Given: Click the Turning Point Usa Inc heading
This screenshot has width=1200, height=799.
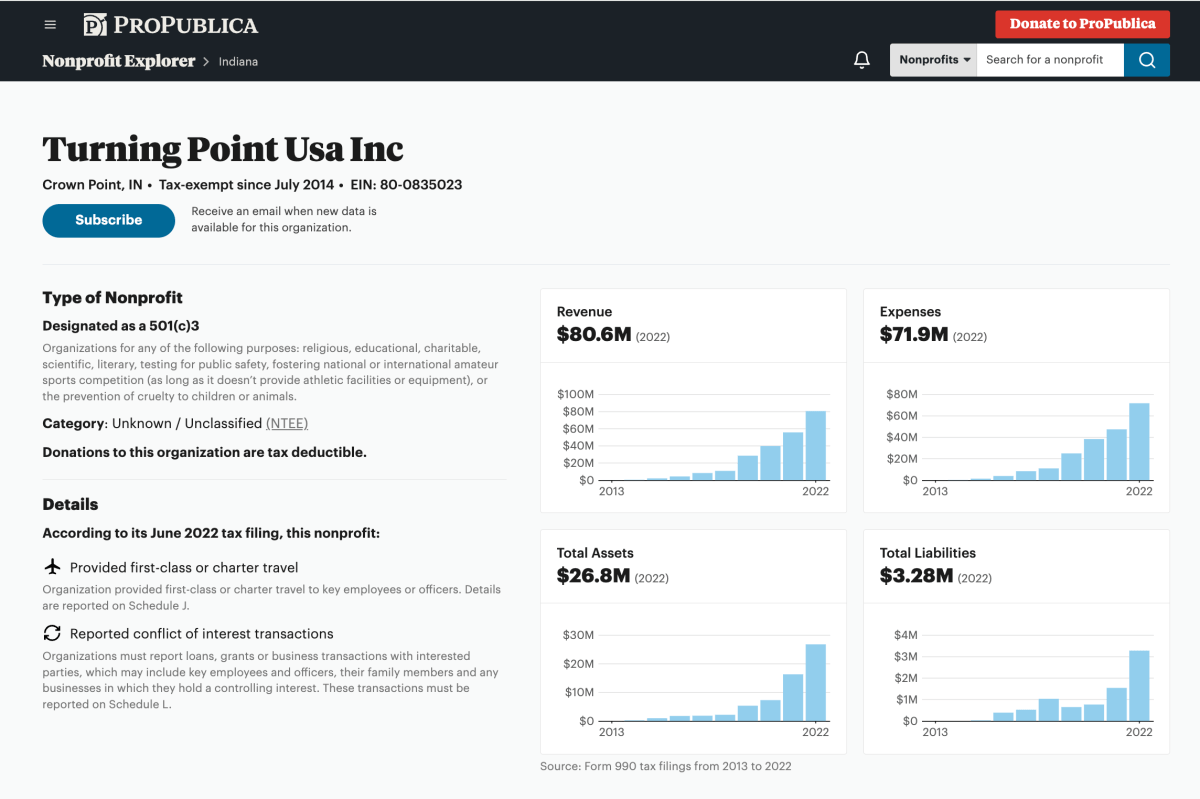Looking at the screenshot, I should pos(223,149).
